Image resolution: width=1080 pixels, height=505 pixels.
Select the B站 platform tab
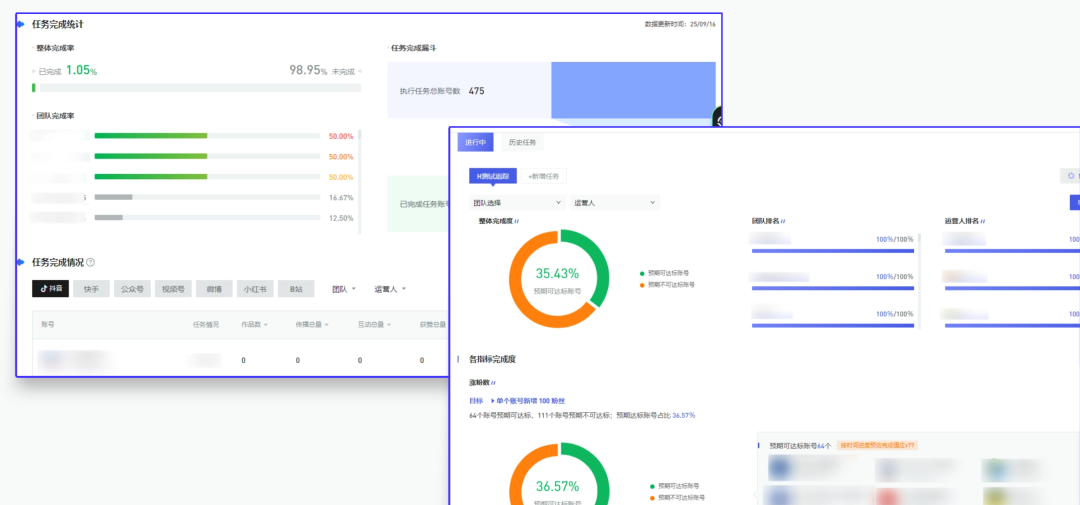click(x=296, y=289)
